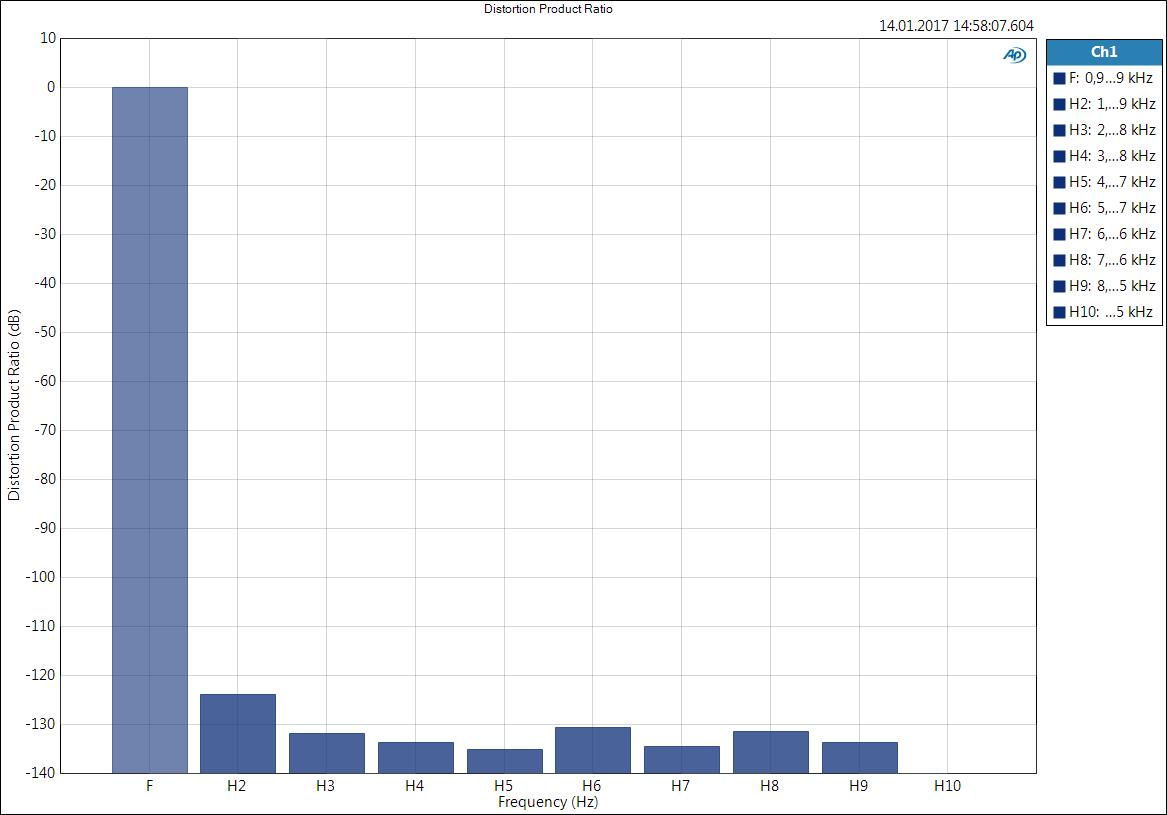
Task: Click the H6 legend color swatch
Action: [x=1059, y=208]
